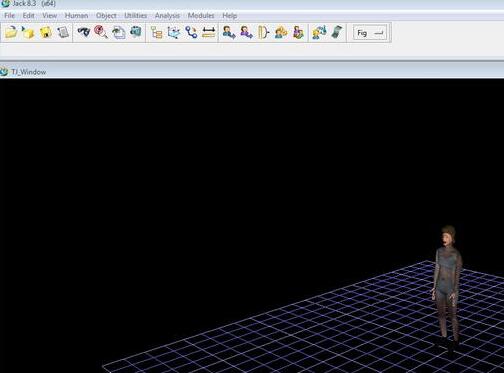Open the Human menu
Image resolution: width=504 pixels, height=373 pixels.
point(76,16)
